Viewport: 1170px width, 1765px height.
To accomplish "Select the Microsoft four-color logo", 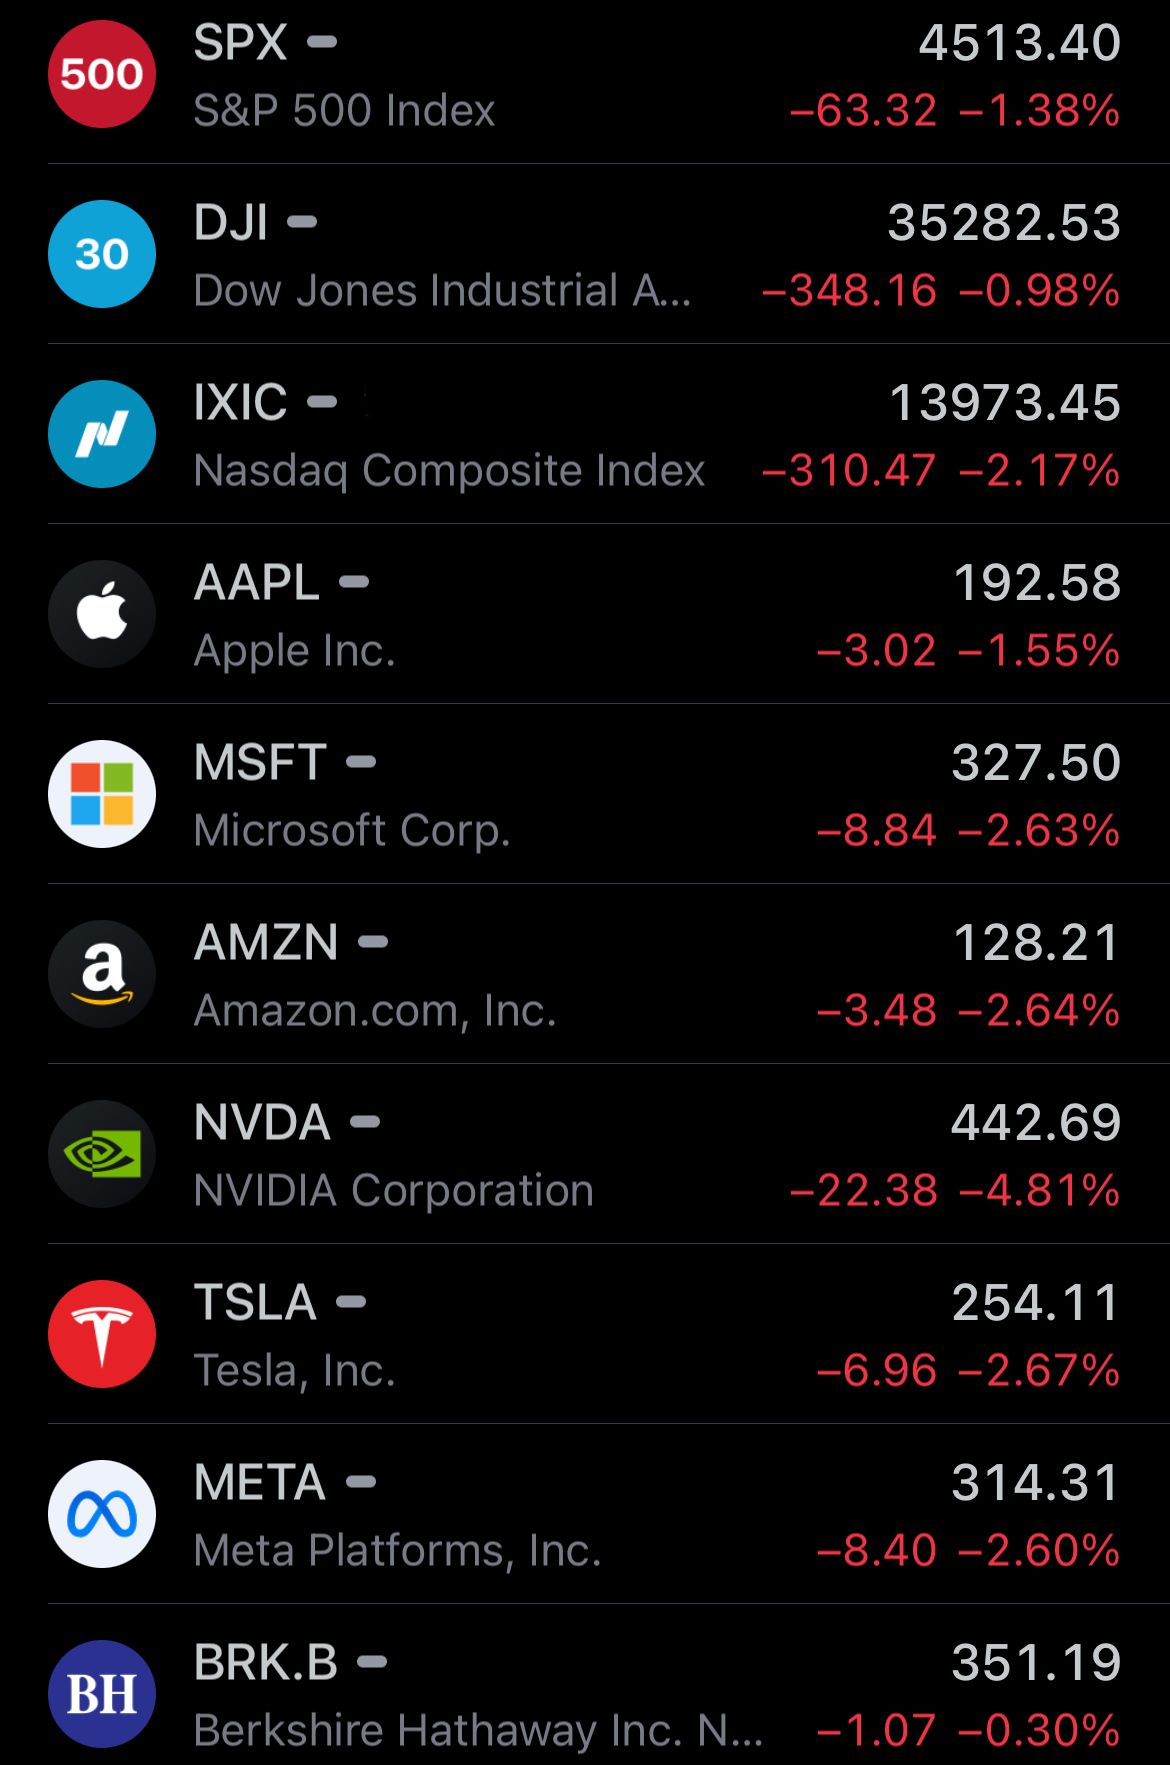I will point(102,794).
